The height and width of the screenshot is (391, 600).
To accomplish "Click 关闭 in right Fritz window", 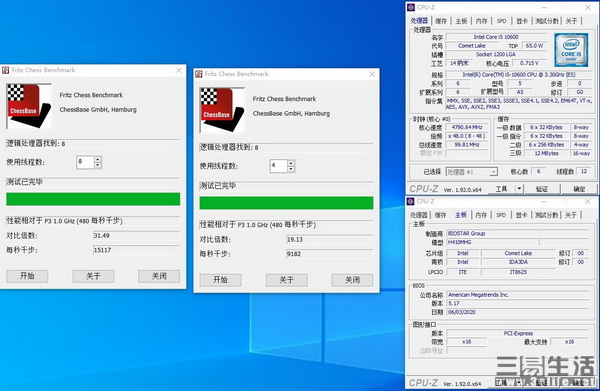I will click(x=352, y=280).
